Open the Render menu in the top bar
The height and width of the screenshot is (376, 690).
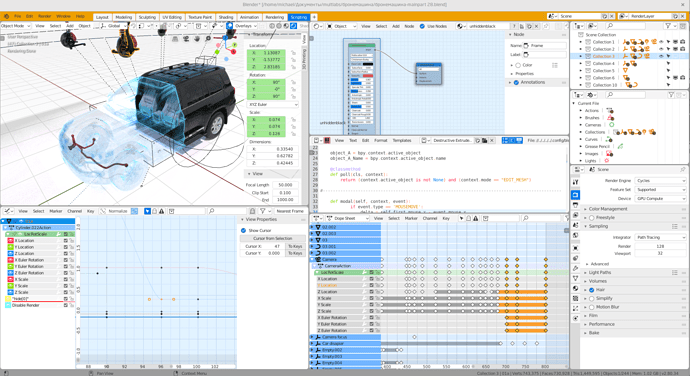(44, 16)
